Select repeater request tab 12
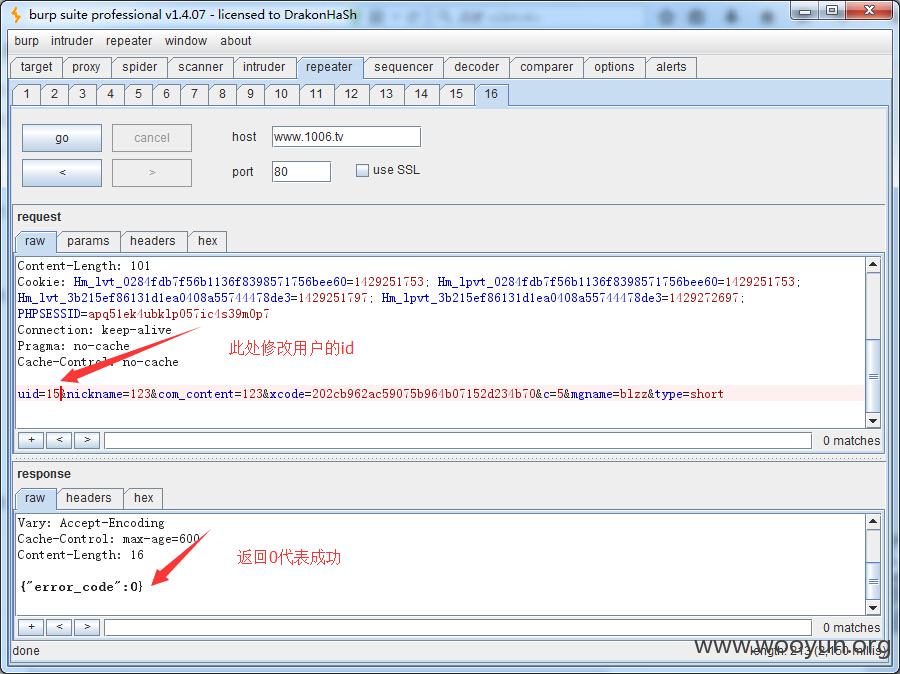The image size is (900, 674). pos(351,94)
